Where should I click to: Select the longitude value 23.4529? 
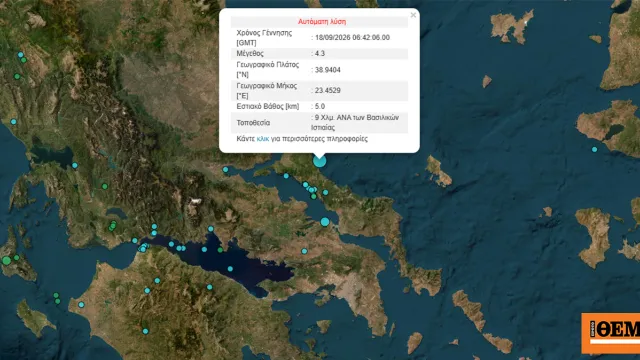pyautogui.click(x=328, y=90)
